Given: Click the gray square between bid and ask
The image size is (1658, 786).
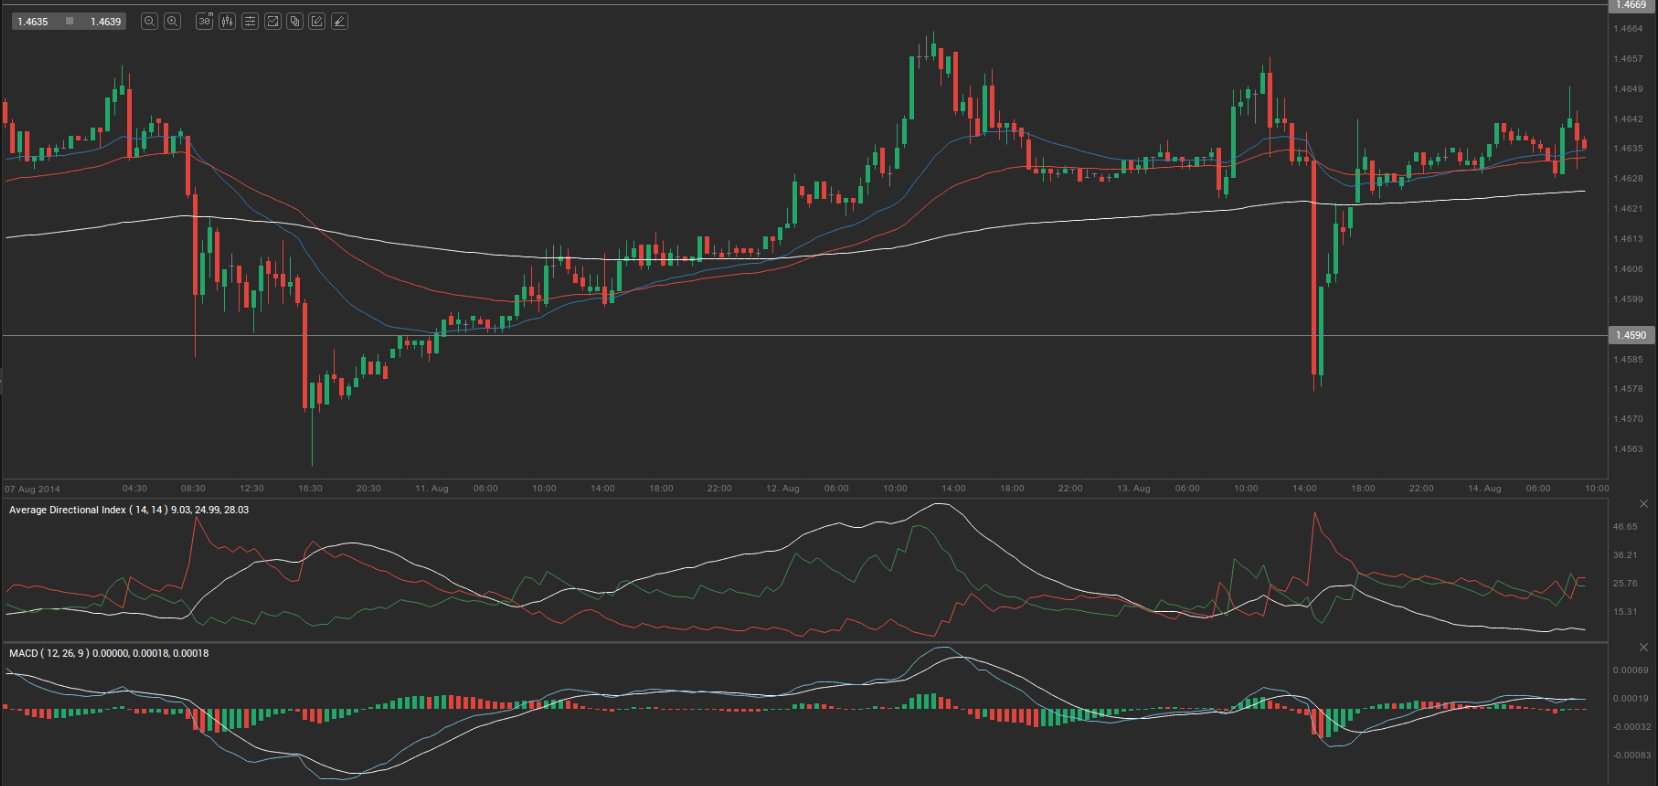Looking at the screenshot, I should click(69, 21).
